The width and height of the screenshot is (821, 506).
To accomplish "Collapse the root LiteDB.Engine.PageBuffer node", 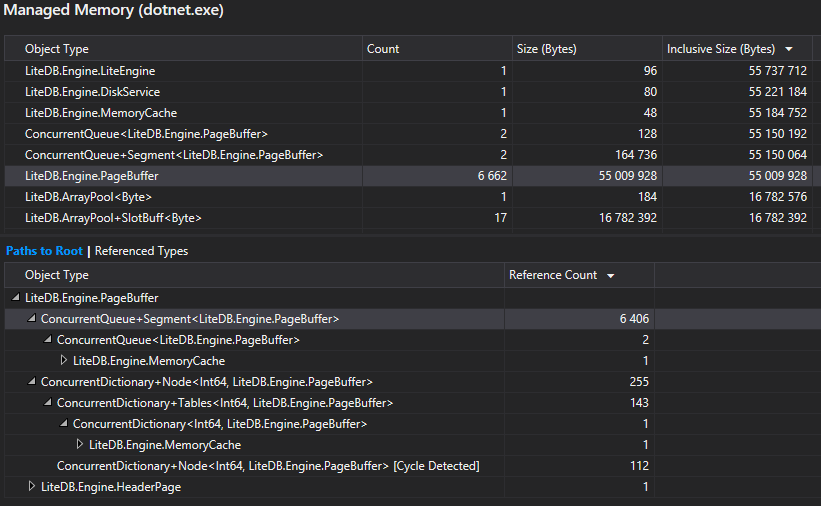I will (x=16, y=298).
